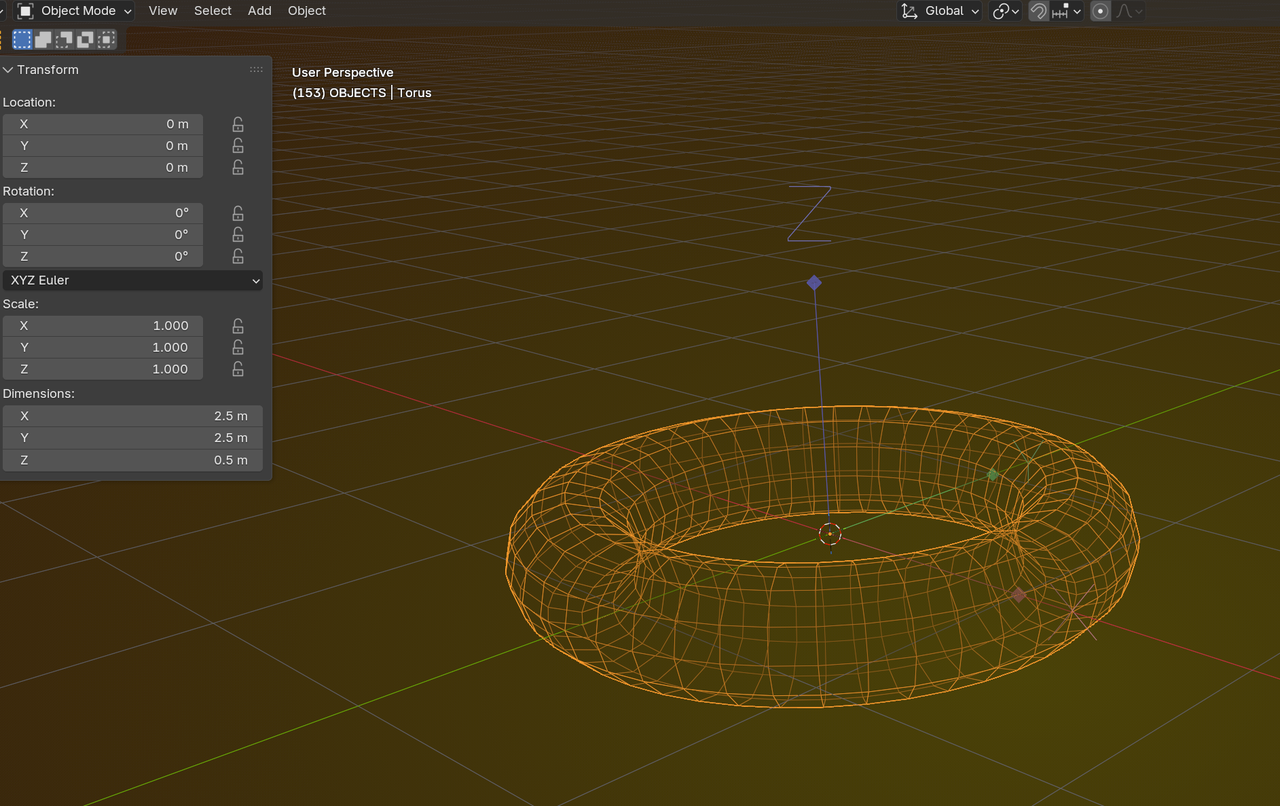Click the blue Z-axis gizmo diamond handle
This screenshot has width=1280, height=806.
point(814,283)
